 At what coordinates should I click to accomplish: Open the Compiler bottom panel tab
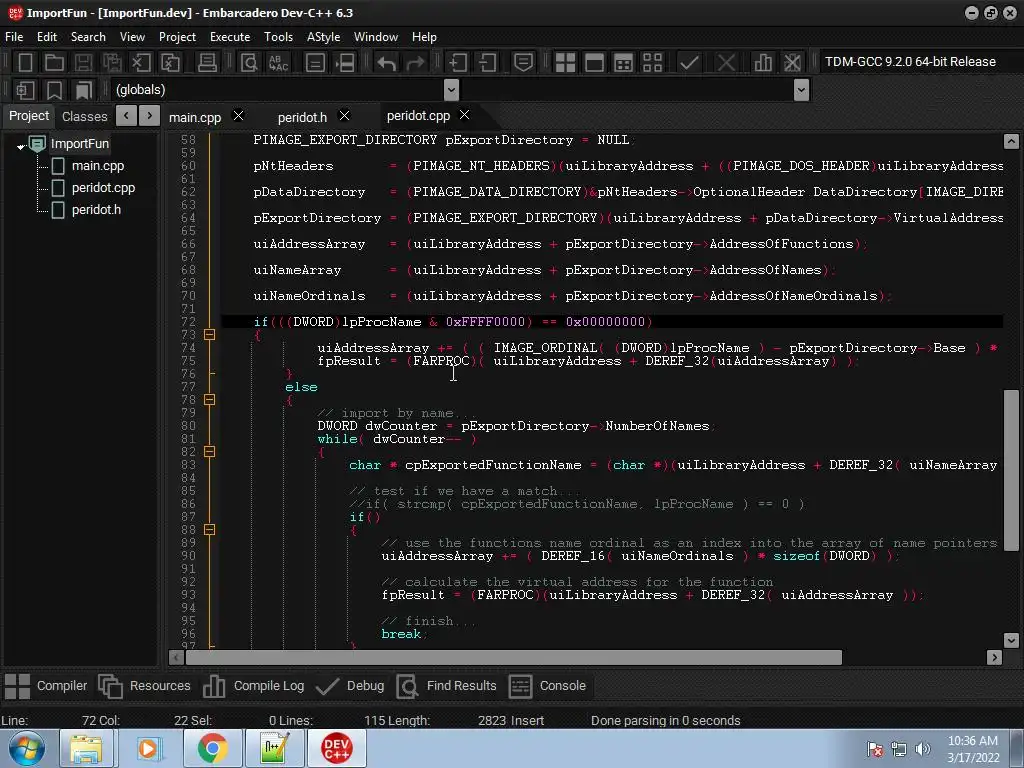[x=46, y=686]
